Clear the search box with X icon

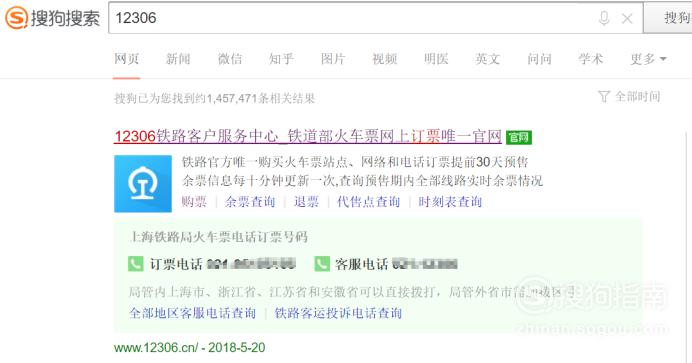click(627, 19)
